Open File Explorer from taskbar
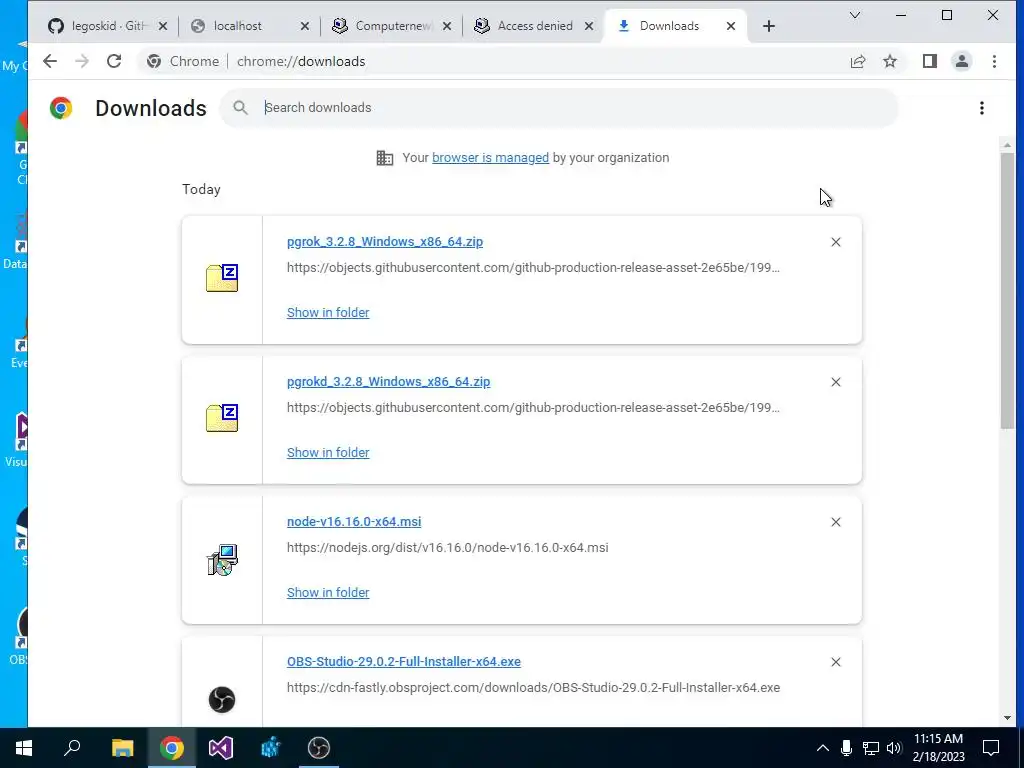 point(122,748)
